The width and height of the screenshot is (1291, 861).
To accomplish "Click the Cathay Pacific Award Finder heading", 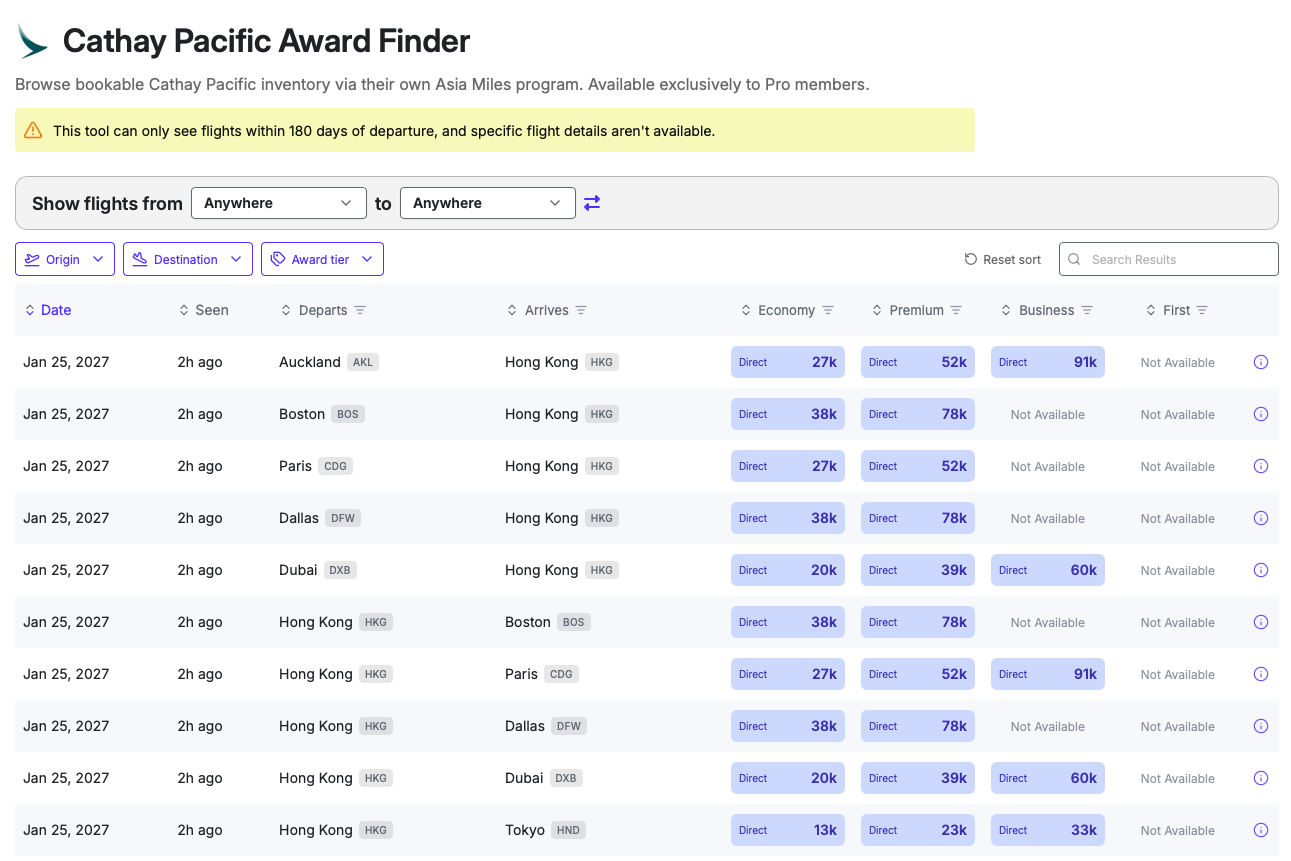I will (266, 41).
